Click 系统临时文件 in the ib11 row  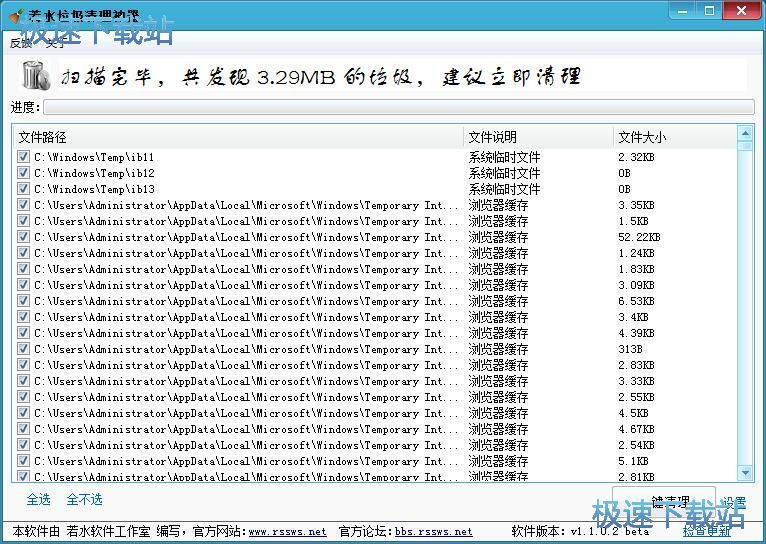(x=504, y=157)
